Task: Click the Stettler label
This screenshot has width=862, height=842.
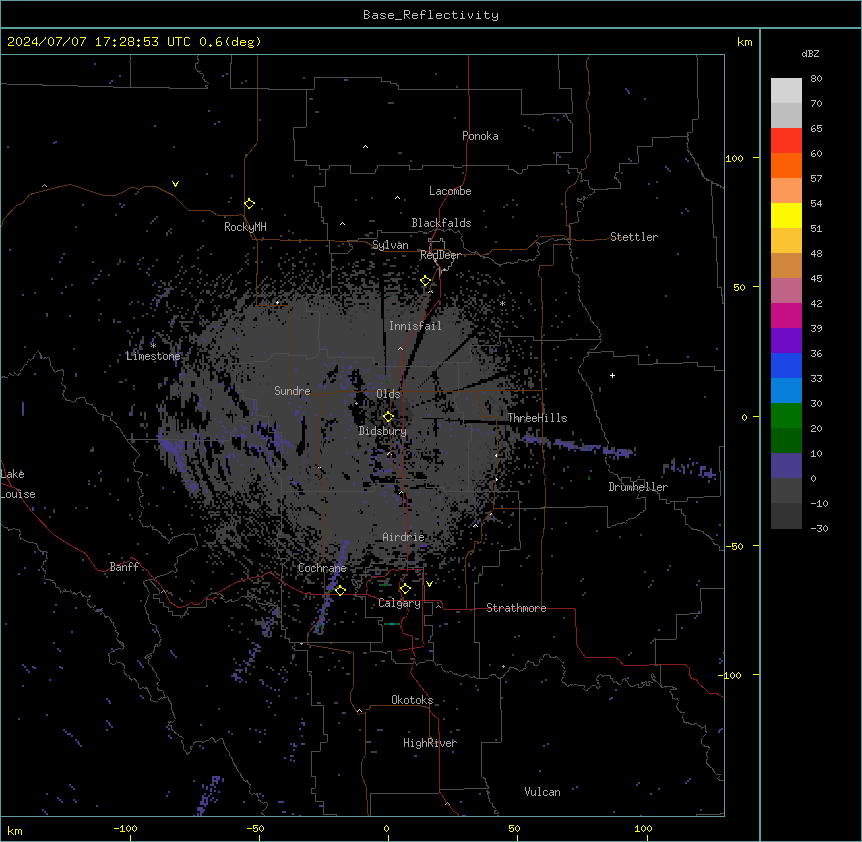Action: point(634,237)
